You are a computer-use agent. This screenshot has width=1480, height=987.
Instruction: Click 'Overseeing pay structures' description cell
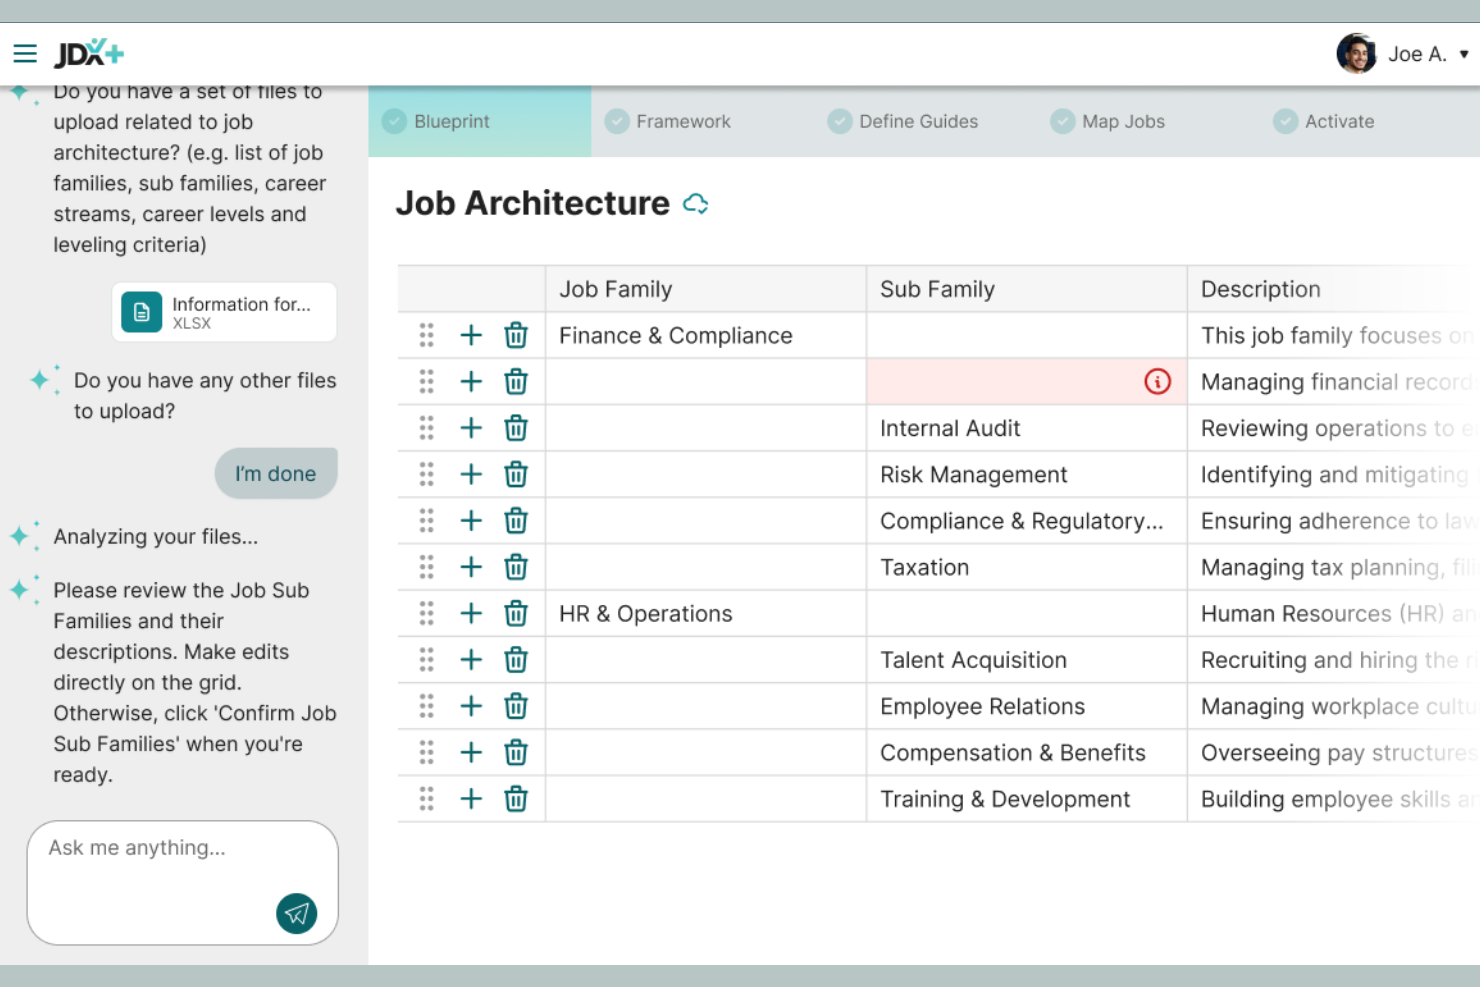[x=1334, y=752]
